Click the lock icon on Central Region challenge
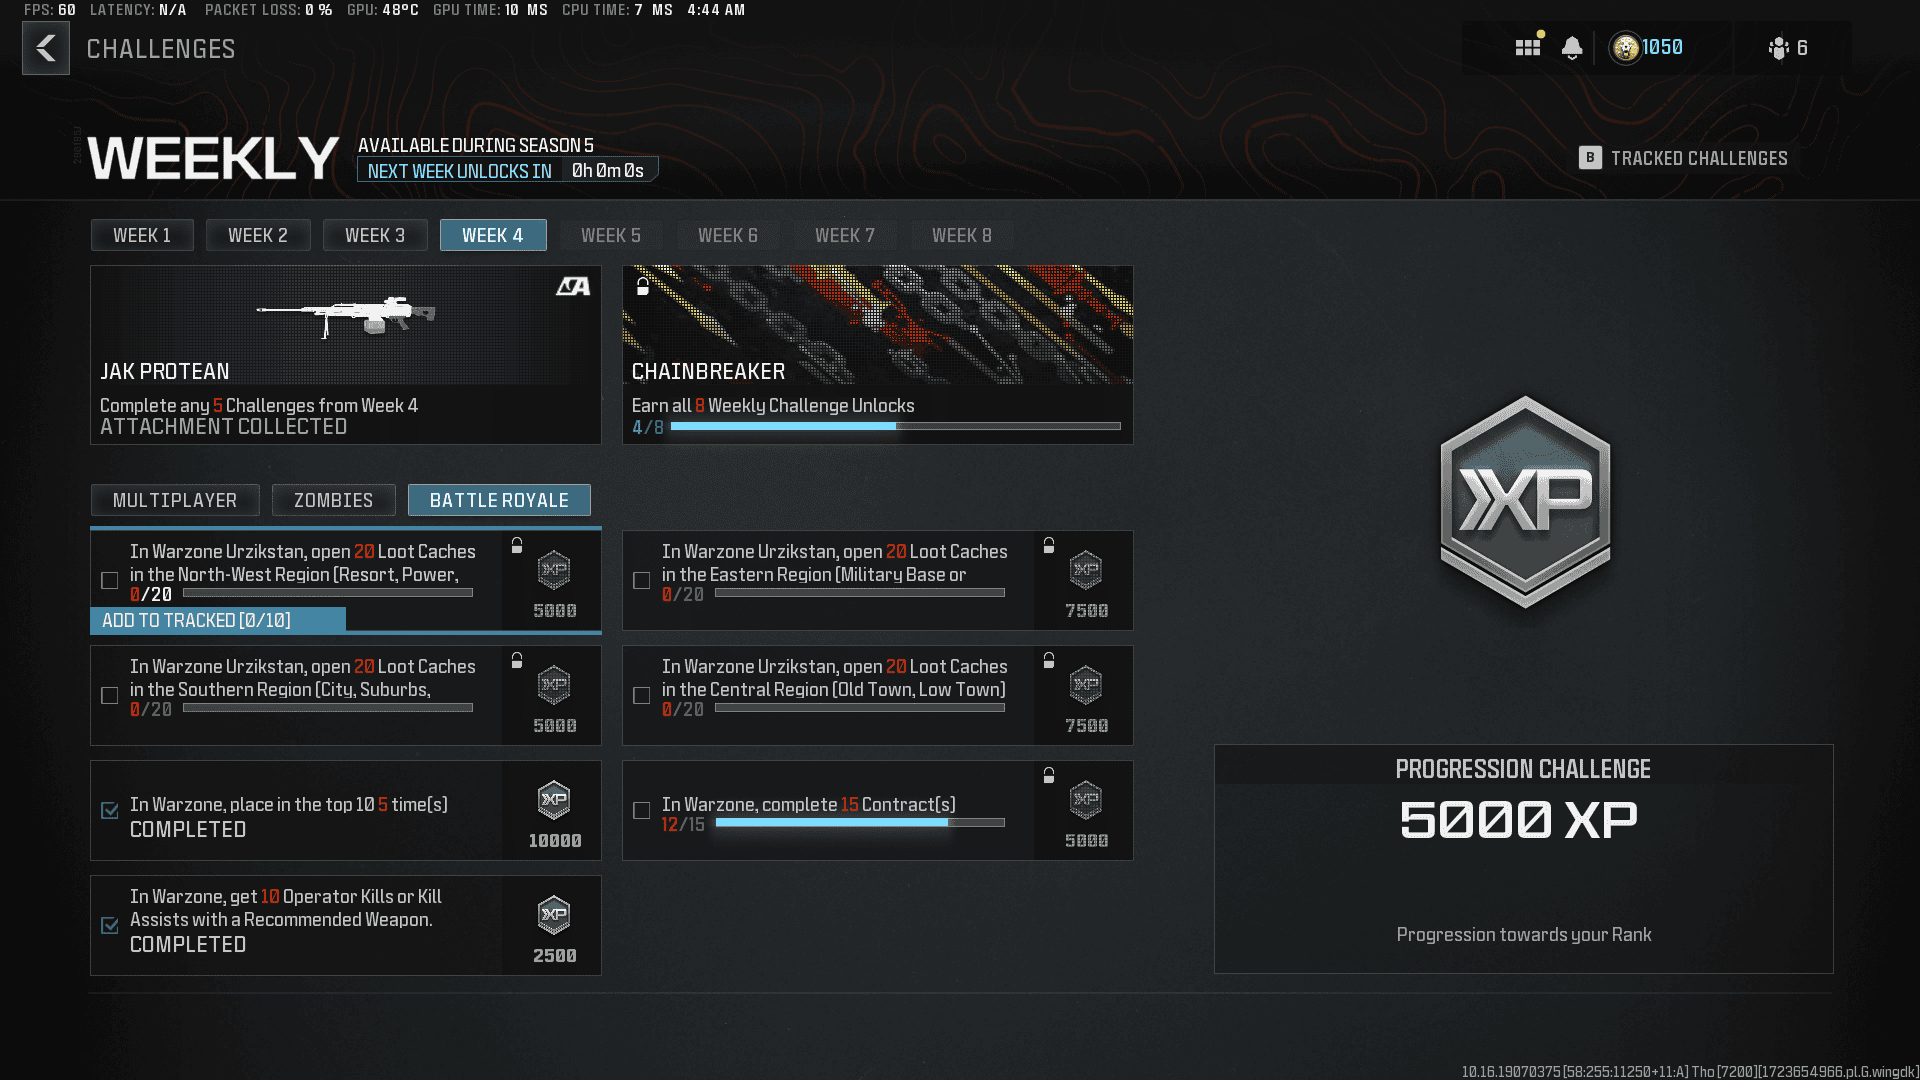1920x1080 pixels. click(x=1049, y=660)
